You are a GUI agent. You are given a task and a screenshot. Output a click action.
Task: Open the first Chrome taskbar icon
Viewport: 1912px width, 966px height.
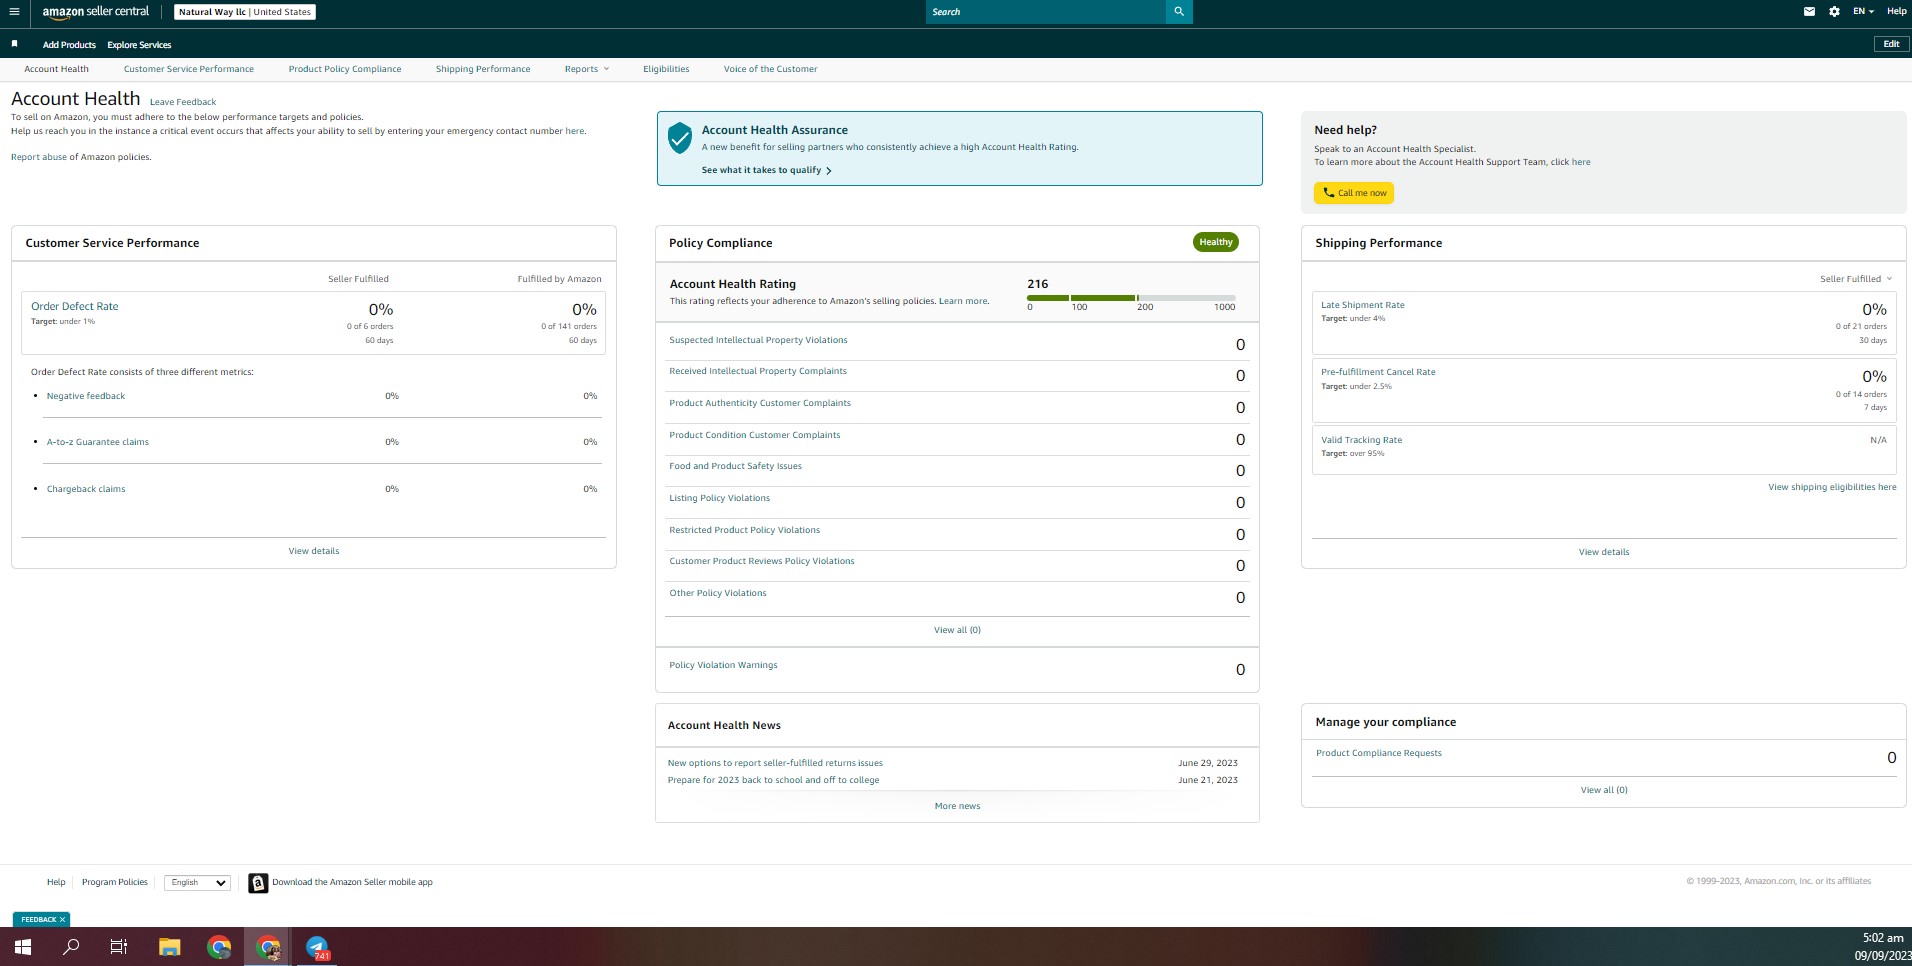(x=219, y=946)
